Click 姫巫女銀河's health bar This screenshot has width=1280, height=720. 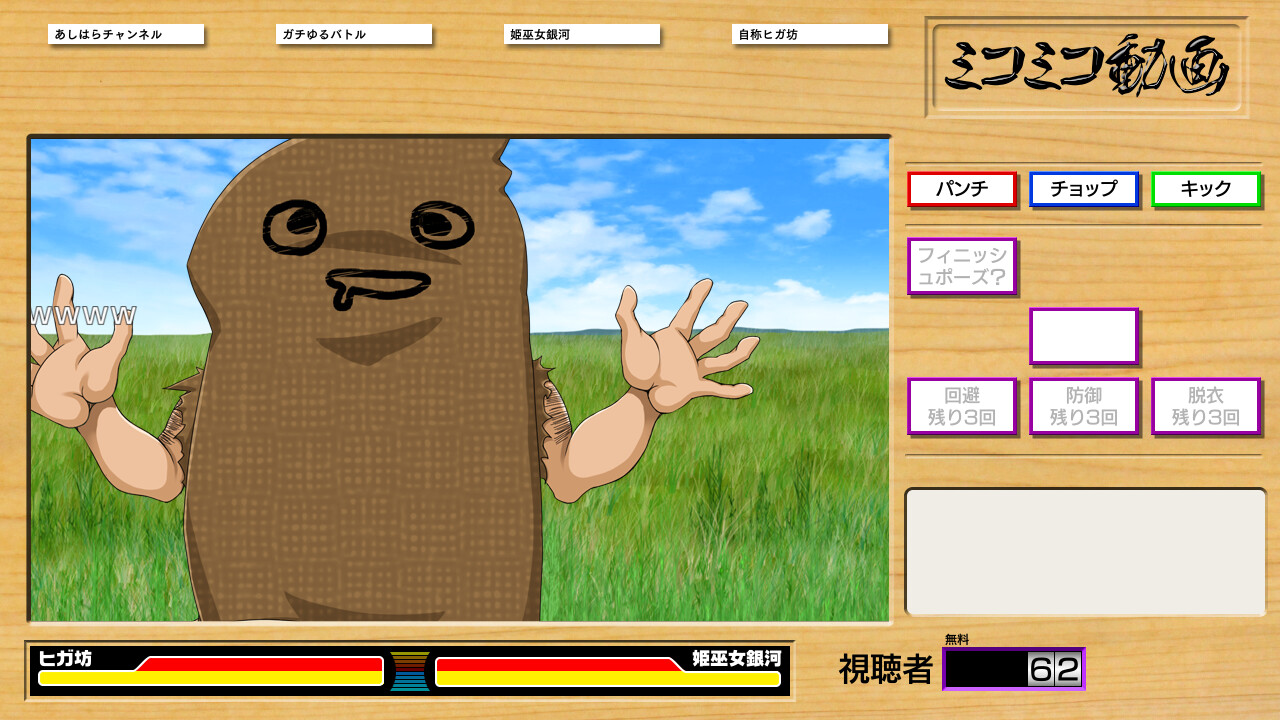(x=608, y=672)
